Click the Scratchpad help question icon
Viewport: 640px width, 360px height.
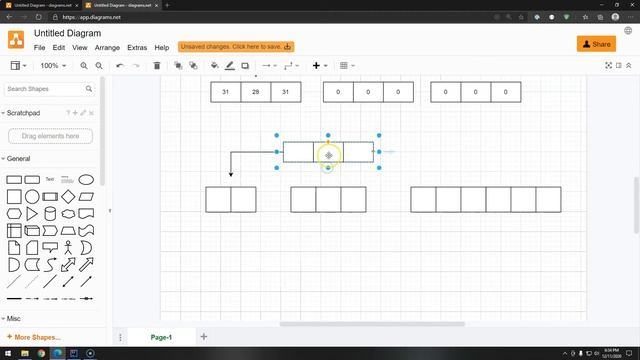click(68, 113)
